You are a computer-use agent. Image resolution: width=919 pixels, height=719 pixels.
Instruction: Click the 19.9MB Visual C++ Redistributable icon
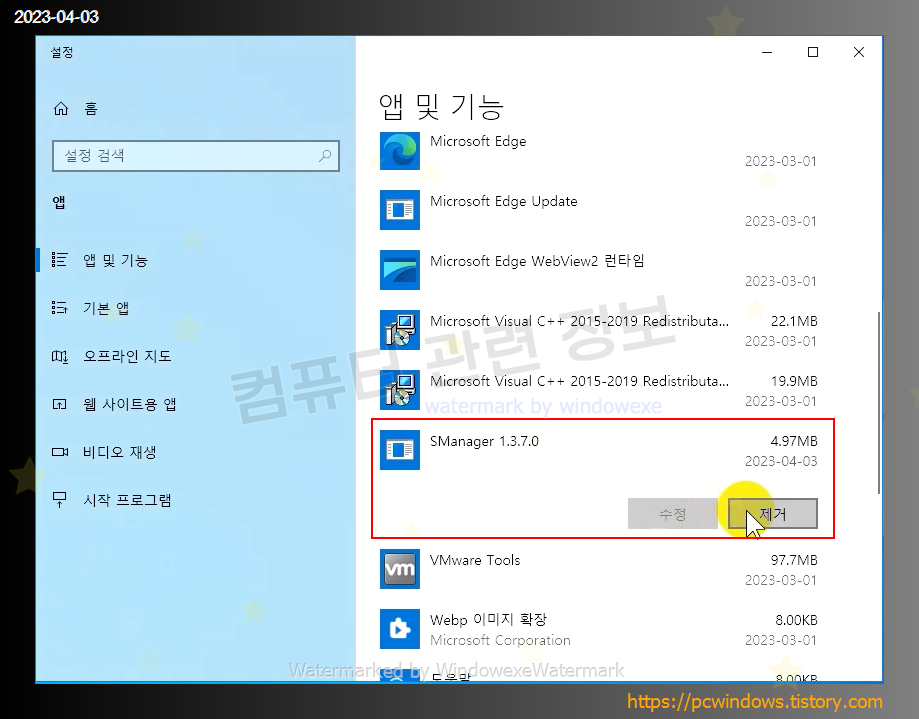(x=400, y=390)
